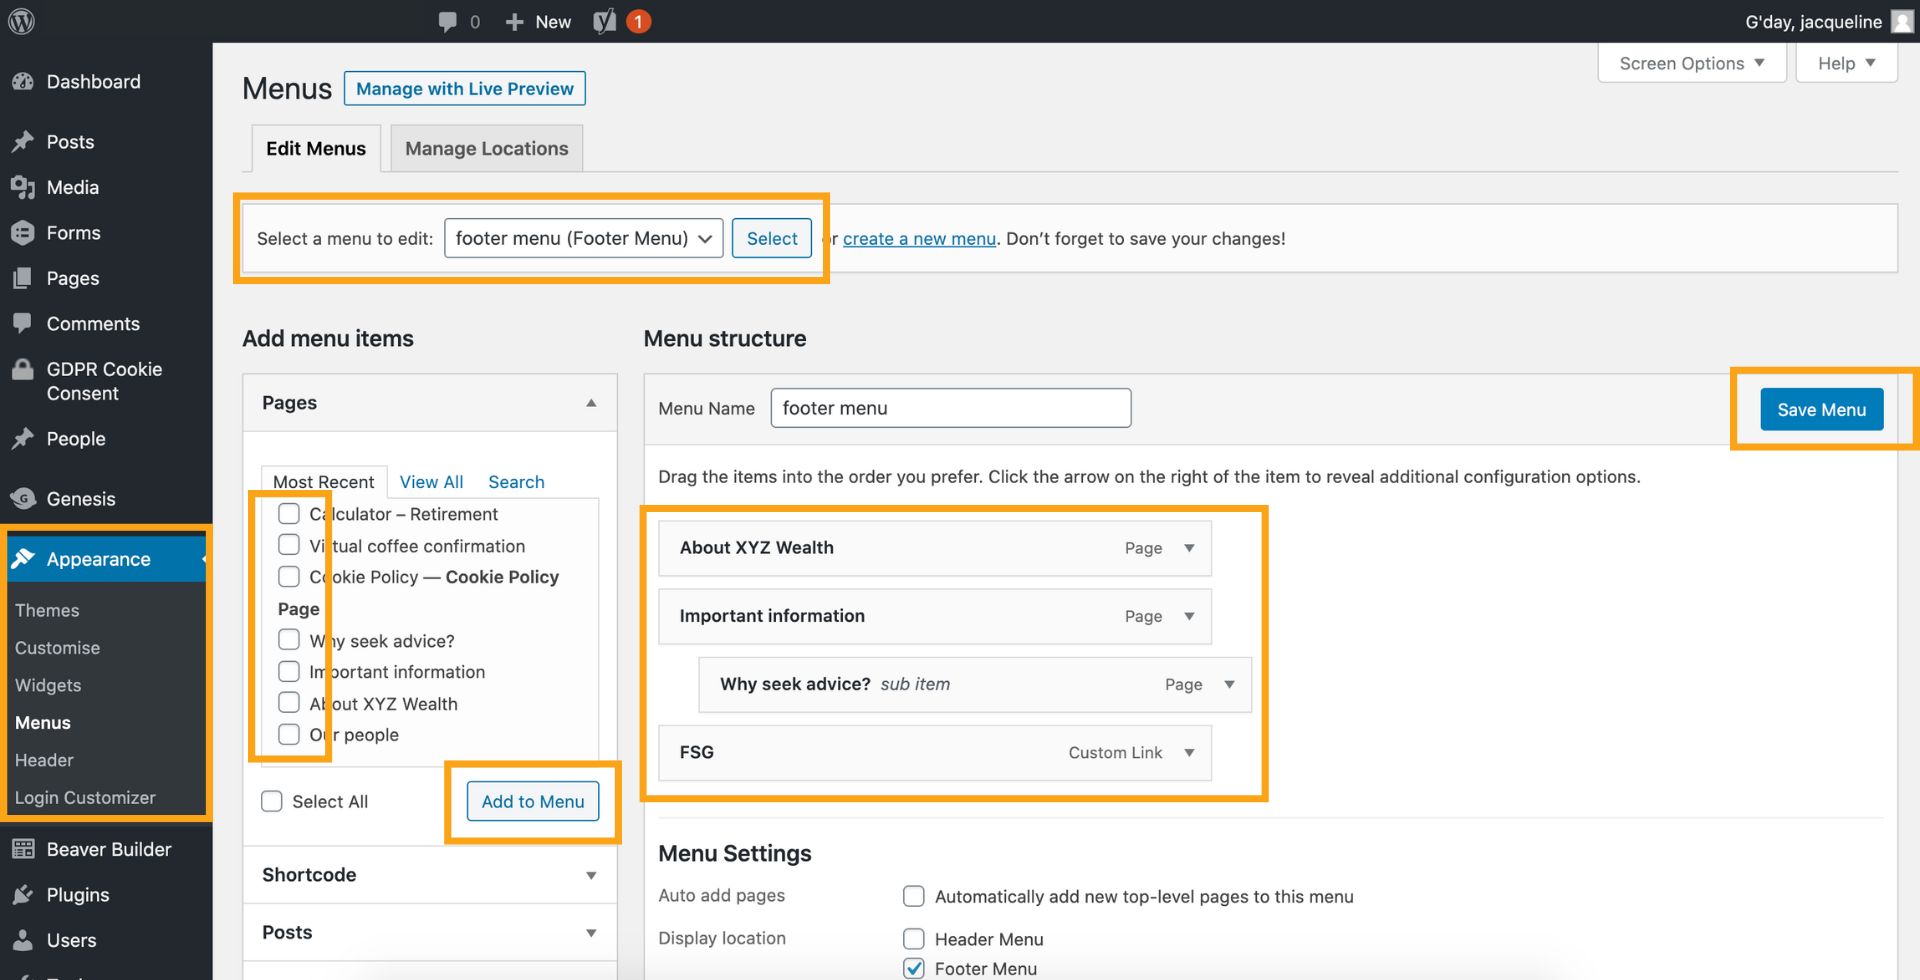Screen dimensions: 1920x980
Task: Open Media library in sidebar
Action: [72, 187]
